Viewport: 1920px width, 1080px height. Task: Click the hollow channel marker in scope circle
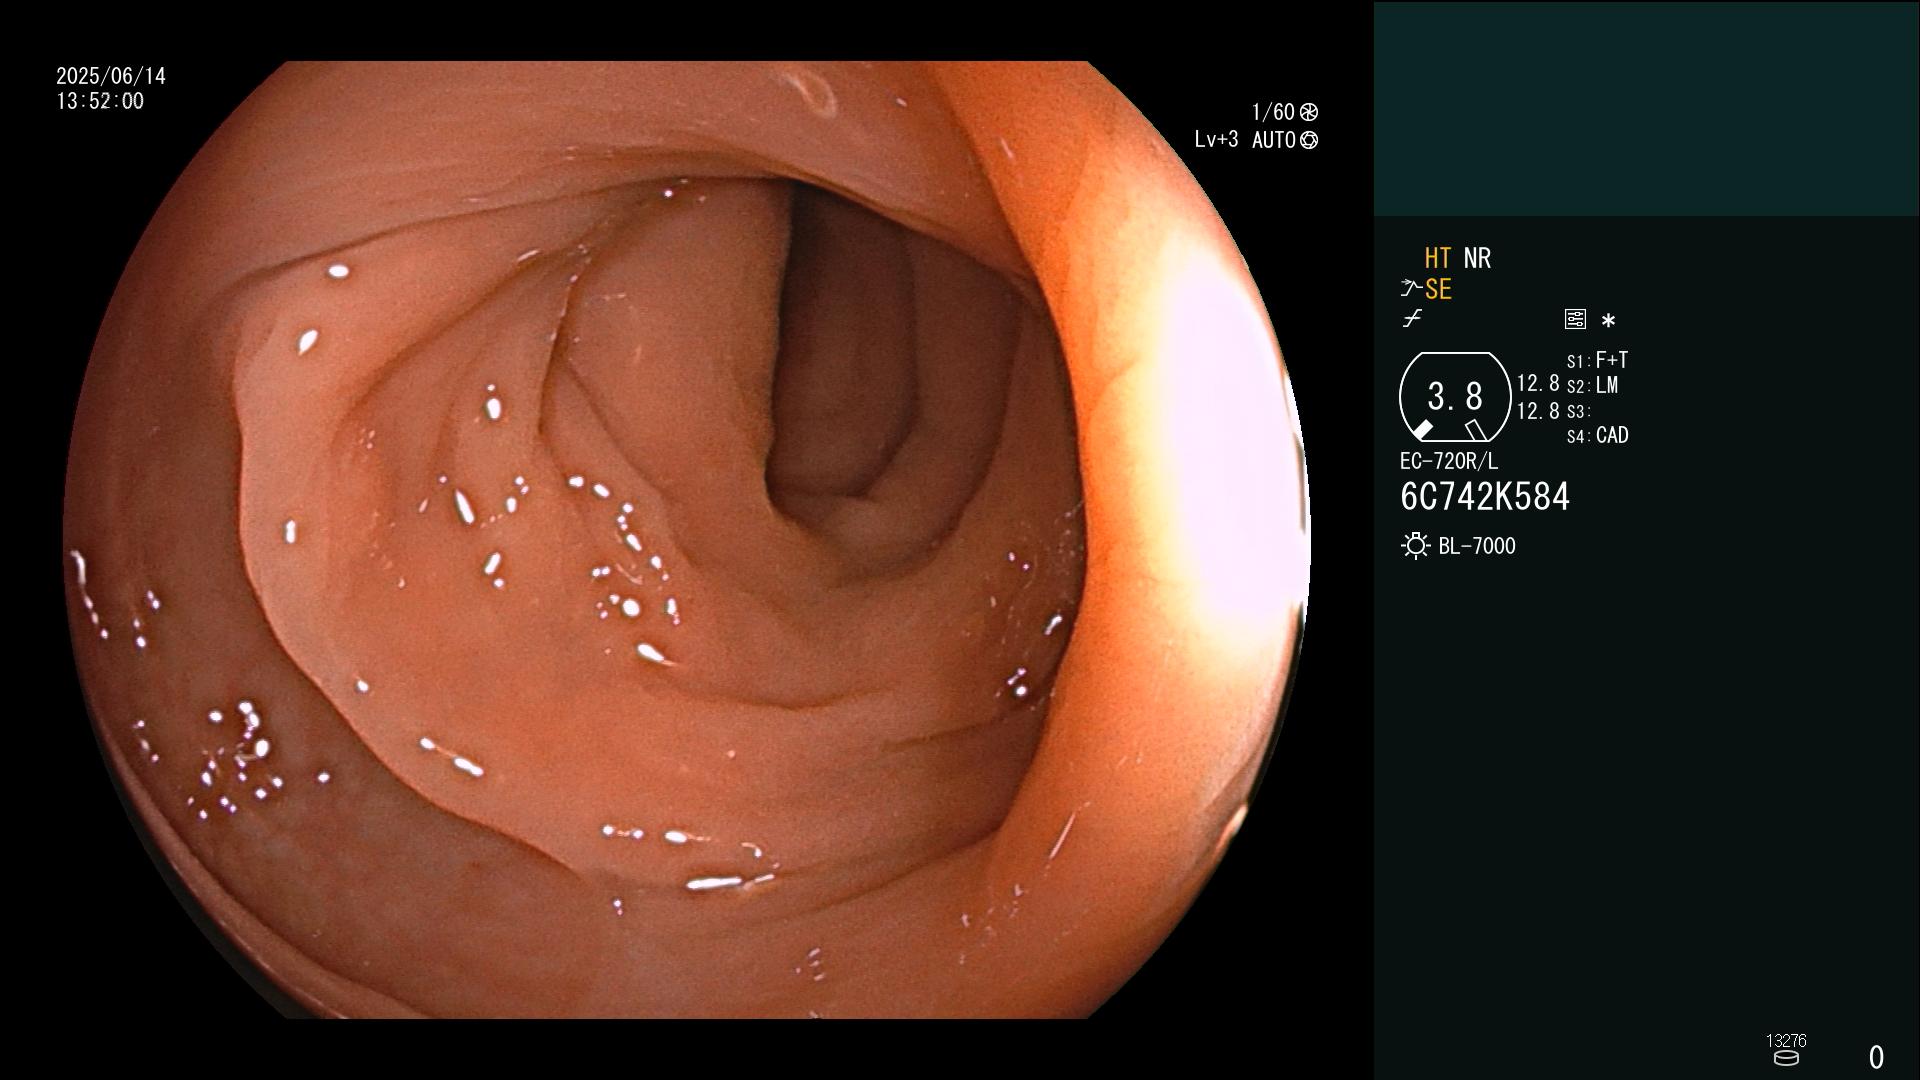tap(1475, 430)
